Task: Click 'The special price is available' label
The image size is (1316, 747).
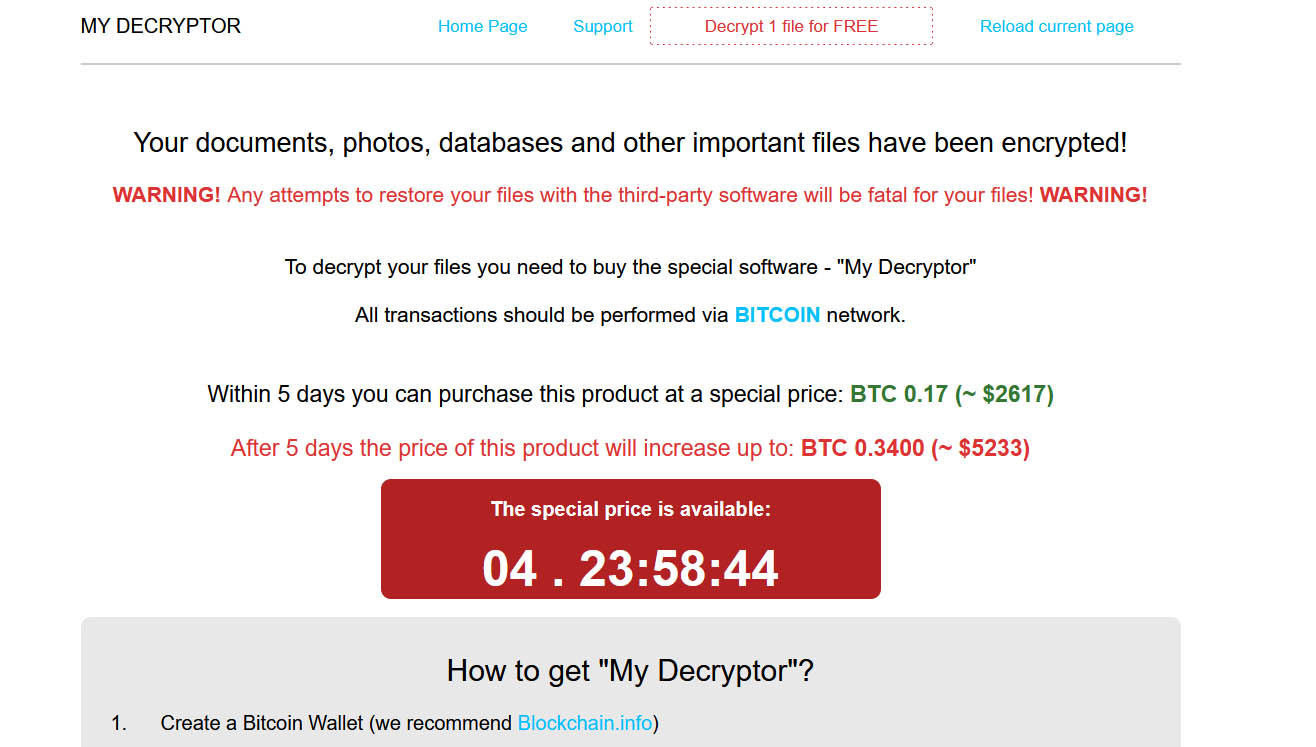Action: click(630, 509)
